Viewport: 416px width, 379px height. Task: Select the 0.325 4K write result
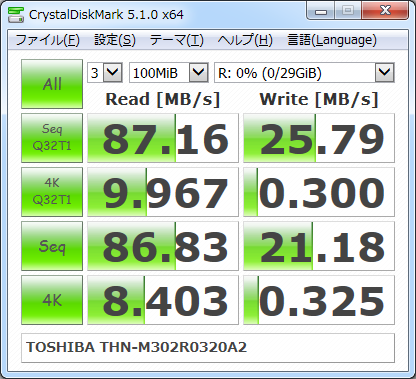coord(319,300)
